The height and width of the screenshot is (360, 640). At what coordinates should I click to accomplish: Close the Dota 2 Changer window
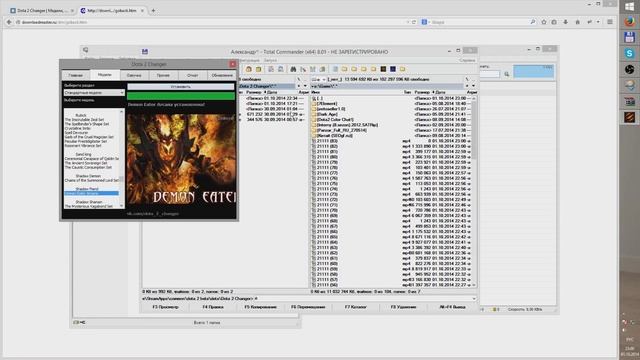(x=233, y=64)
